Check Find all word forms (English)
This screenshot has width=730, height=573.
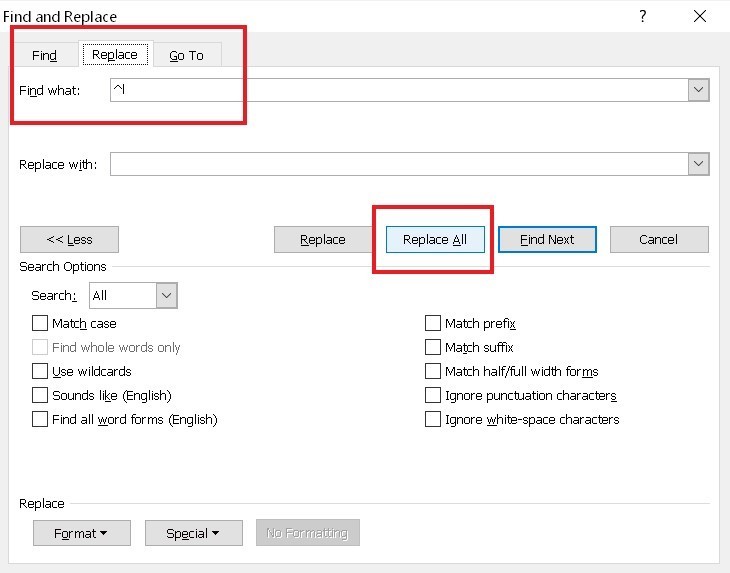(x=40, y=419)
